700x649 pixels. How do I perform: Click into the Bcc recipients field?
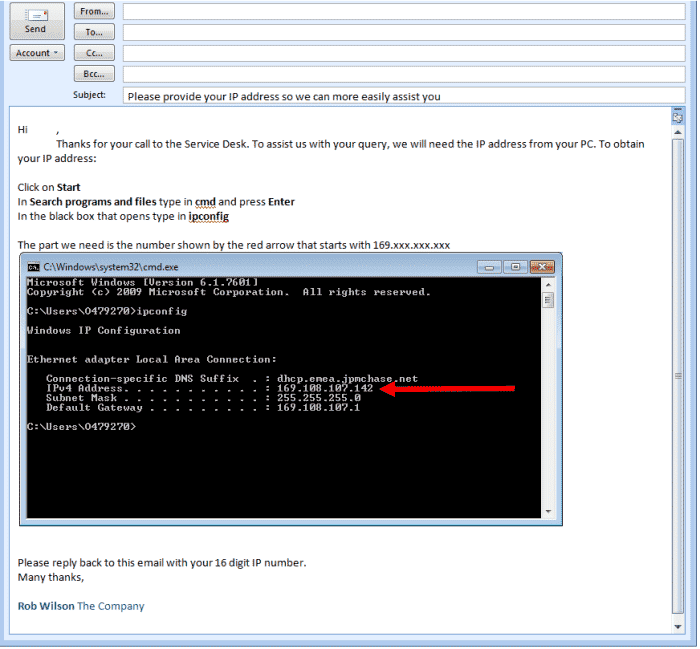click(x=403, y=74)
